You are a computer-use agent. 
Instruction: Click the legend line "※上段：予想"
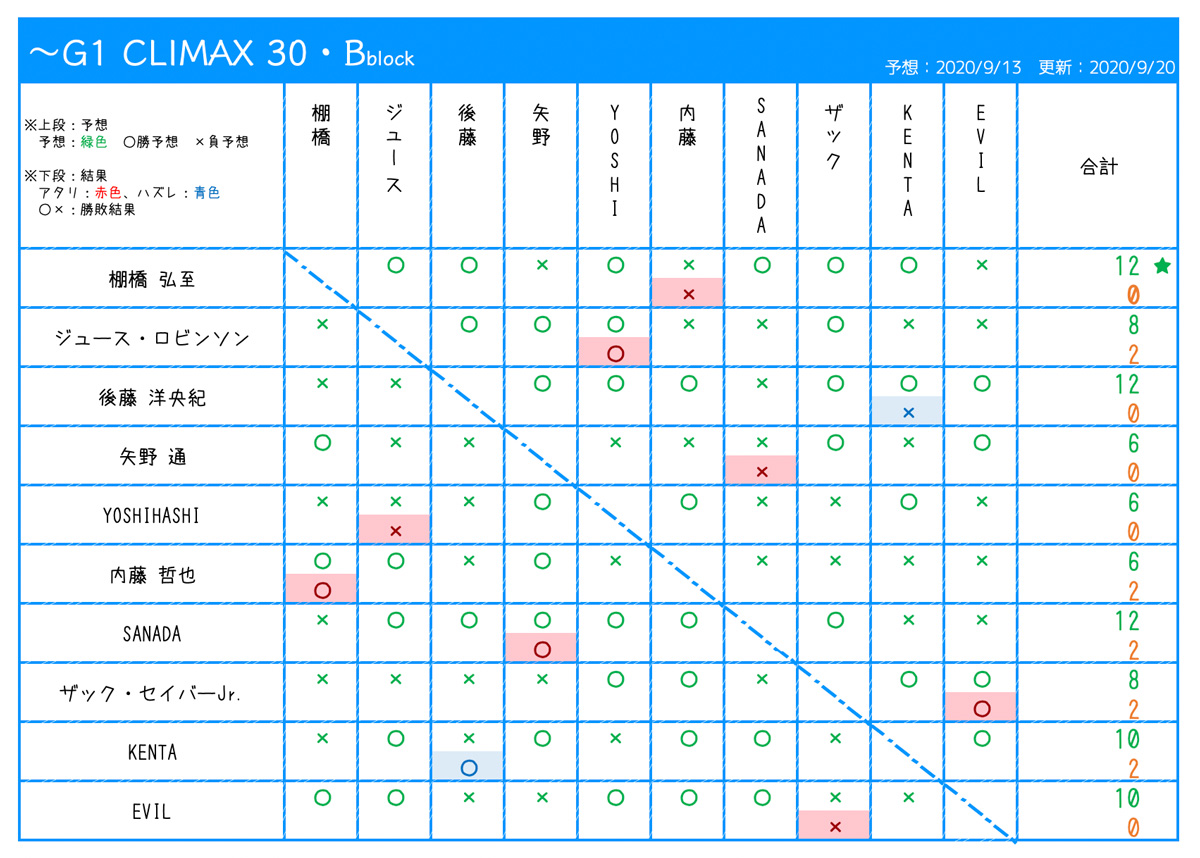pyautogui.click(x=66, y=126)
